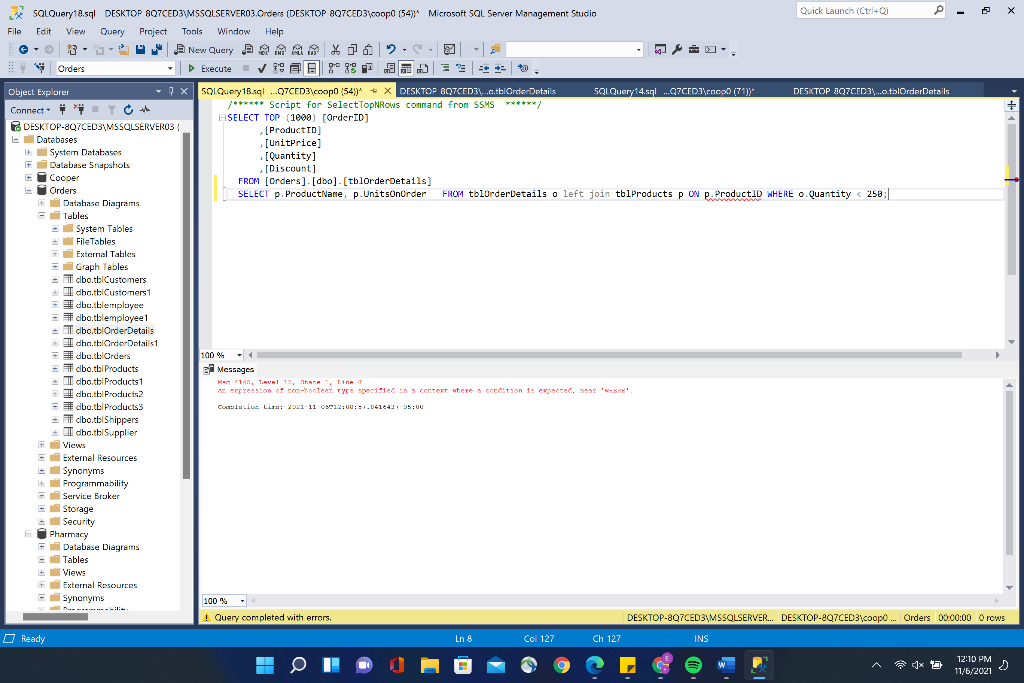This screenshot has width=1024, height=683.
Task: Click the New Query button
Action: (203, 50)
